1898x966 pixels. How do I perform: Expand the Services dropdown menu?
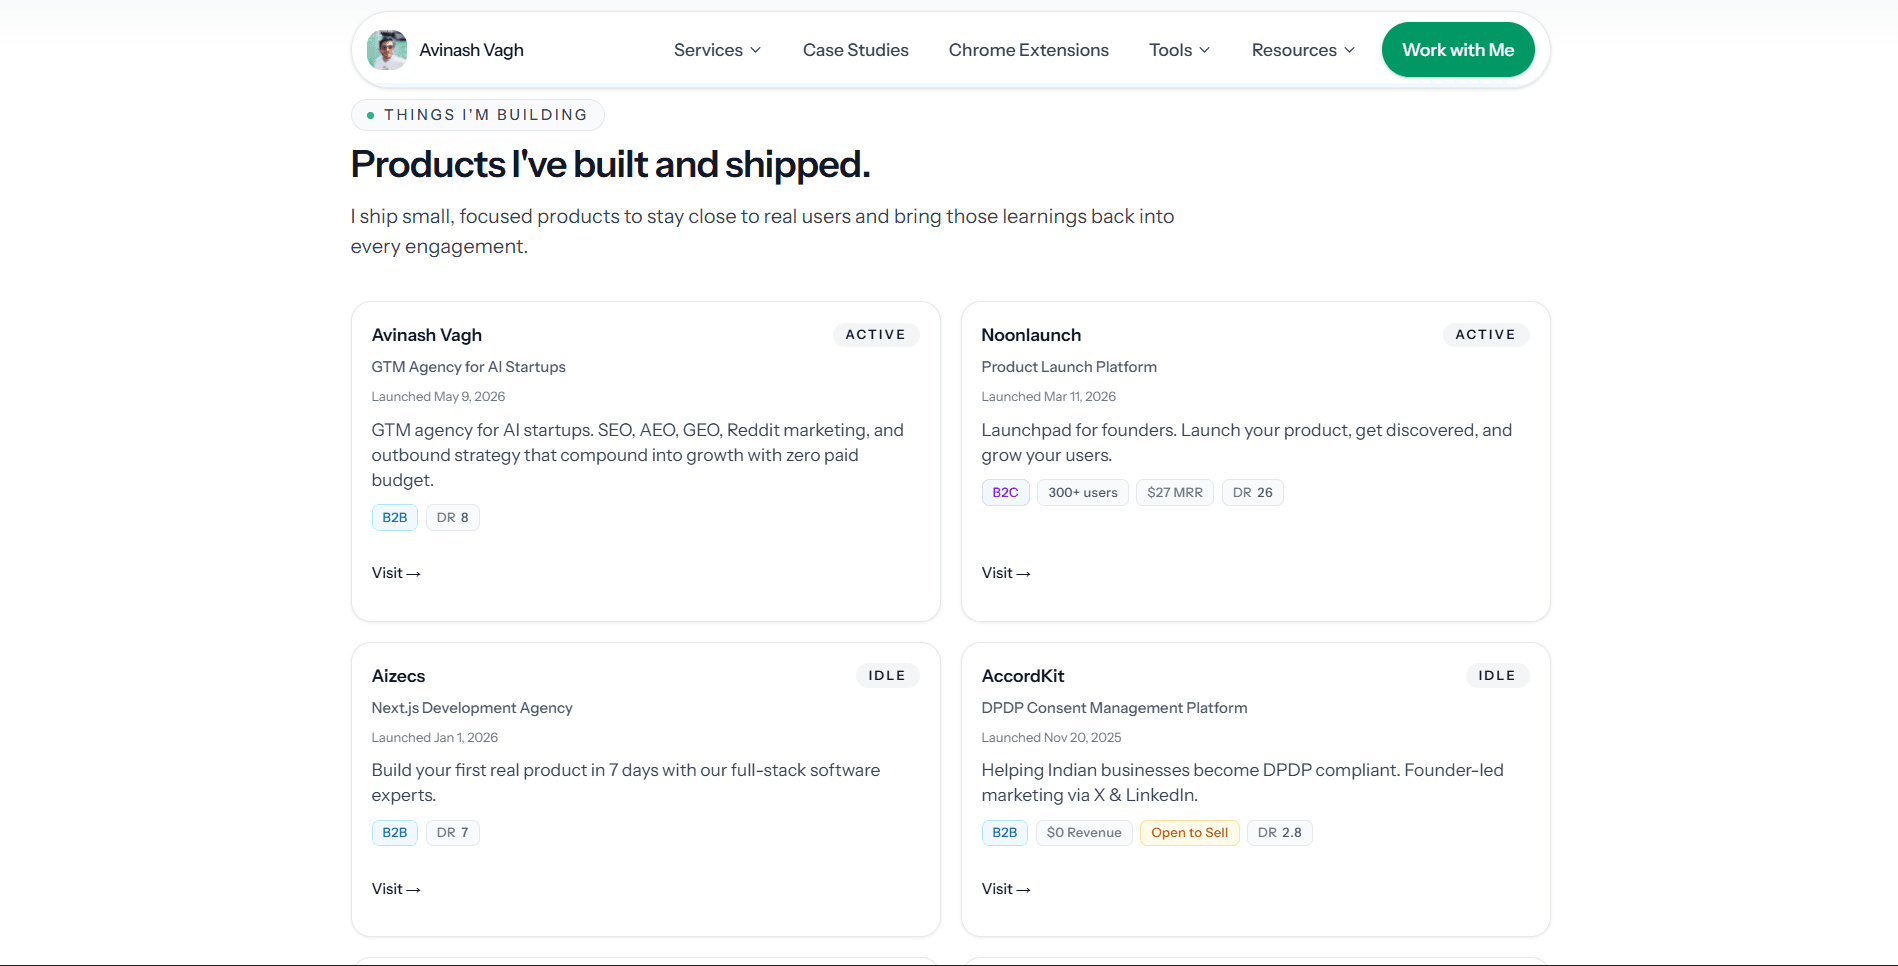click(717, 50)
